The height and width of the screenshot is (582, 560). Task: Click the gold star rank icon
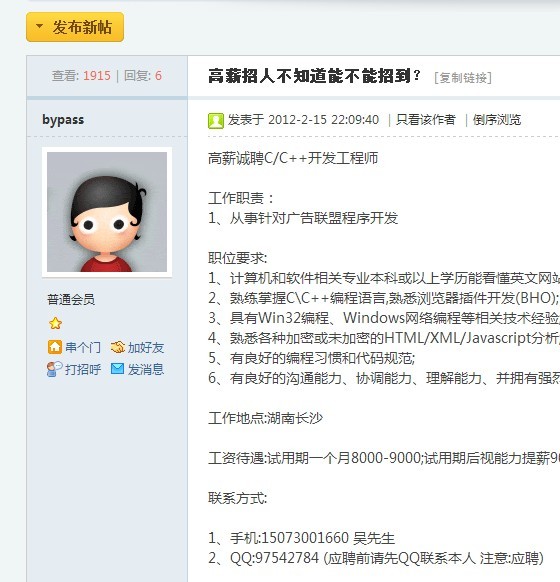click(x=55, y=323)
